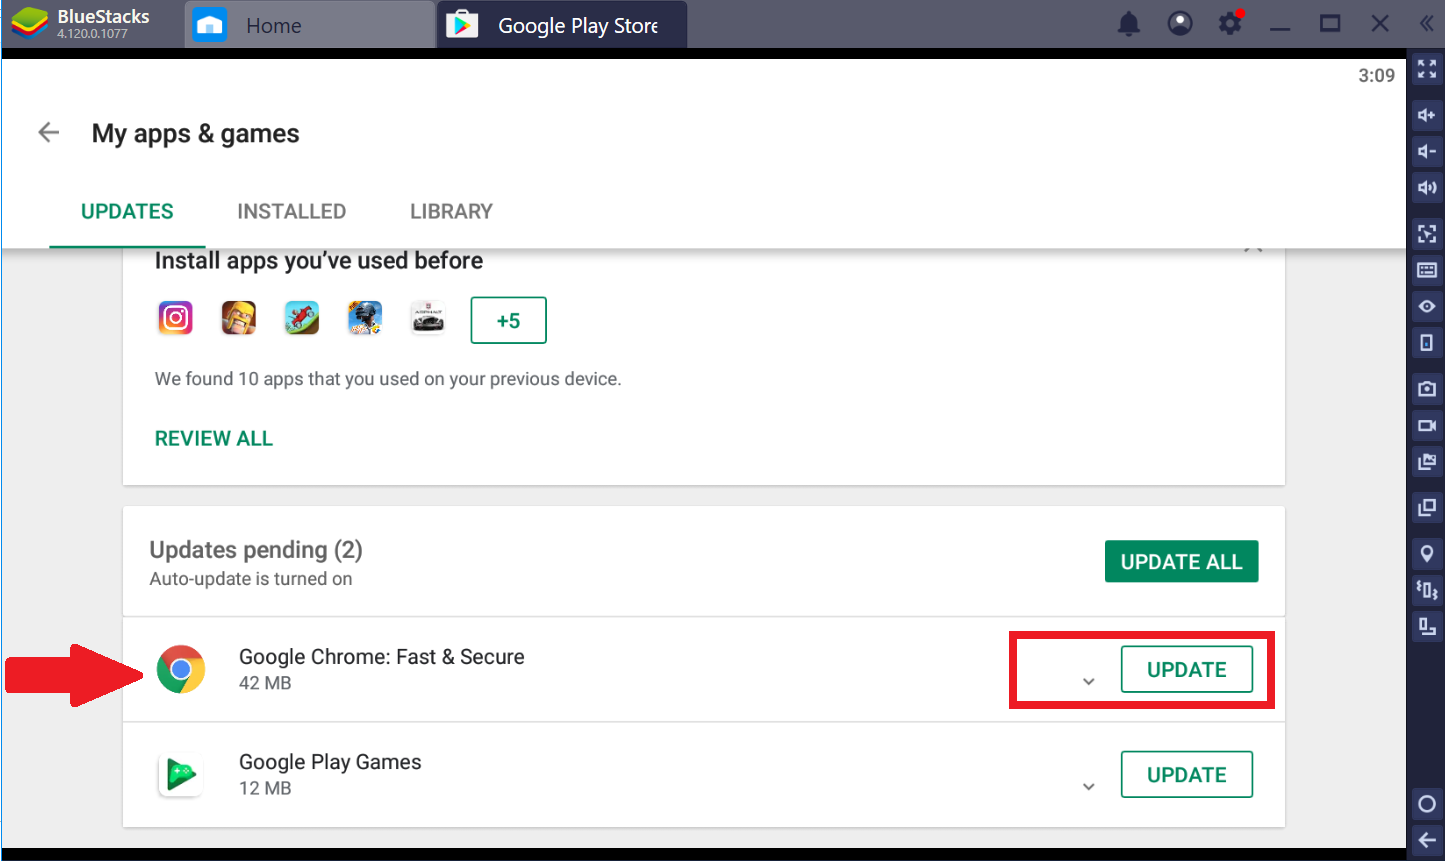Image resolution: width=1445 pixels, height=861 pixels.
Task: Click the 42 MB size label
Action: pyautogui.click(x=265, y=683)
